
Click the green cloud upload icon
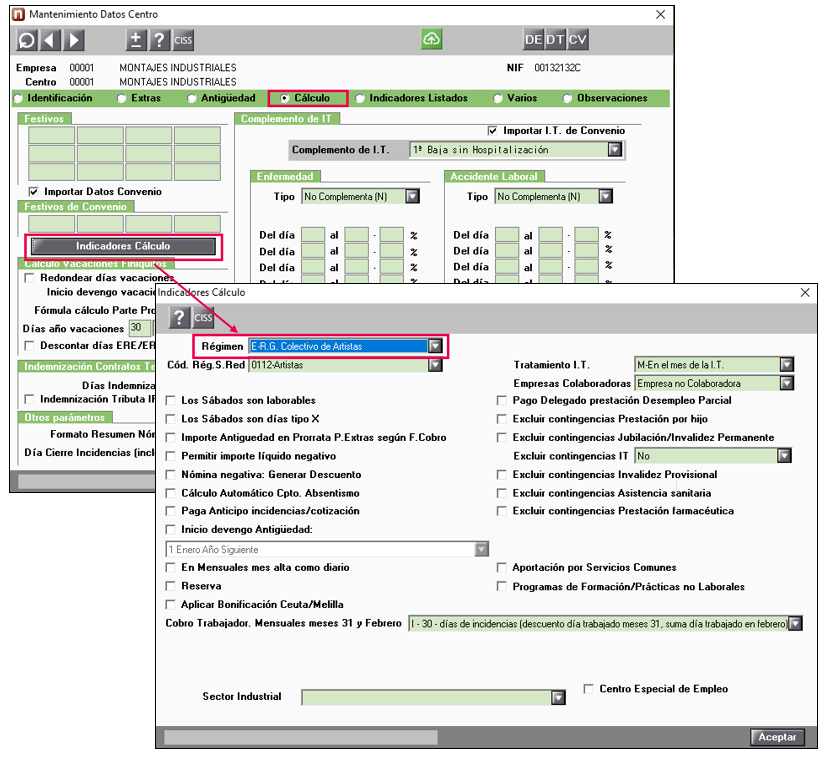[x=431, y=39]
